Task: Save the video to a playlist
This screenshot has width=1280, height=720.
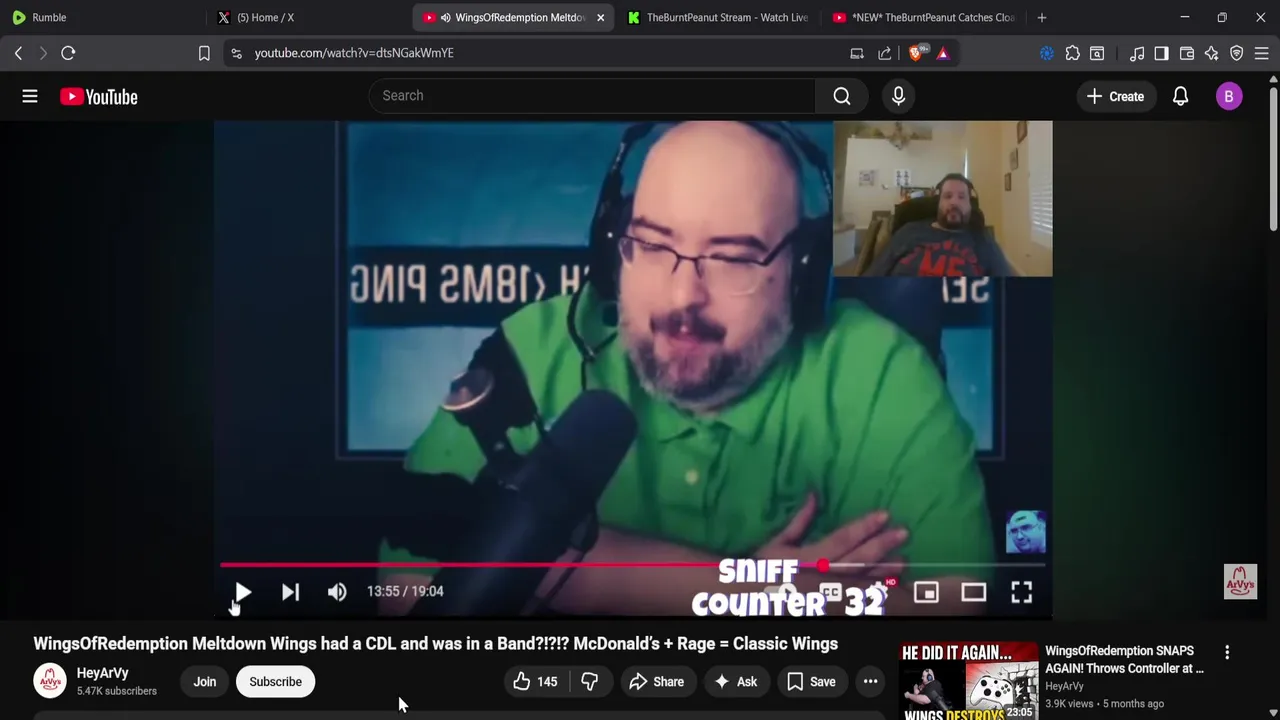Action: click(x=811, y=682)
